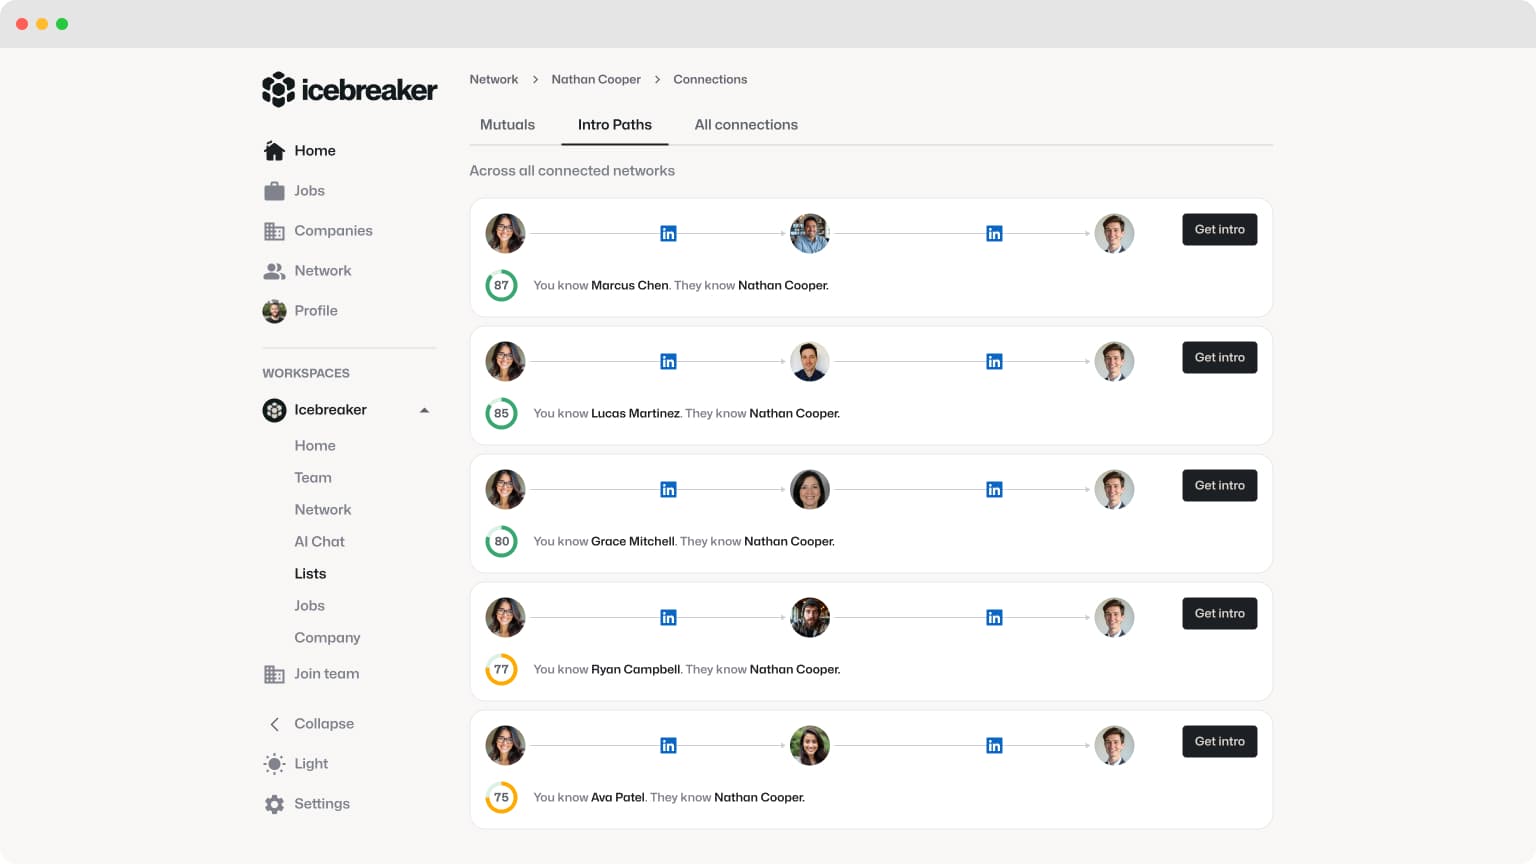Click the Lucas Martinez name text
Screen dimensions: 1536x864
(x=636, y=414)
